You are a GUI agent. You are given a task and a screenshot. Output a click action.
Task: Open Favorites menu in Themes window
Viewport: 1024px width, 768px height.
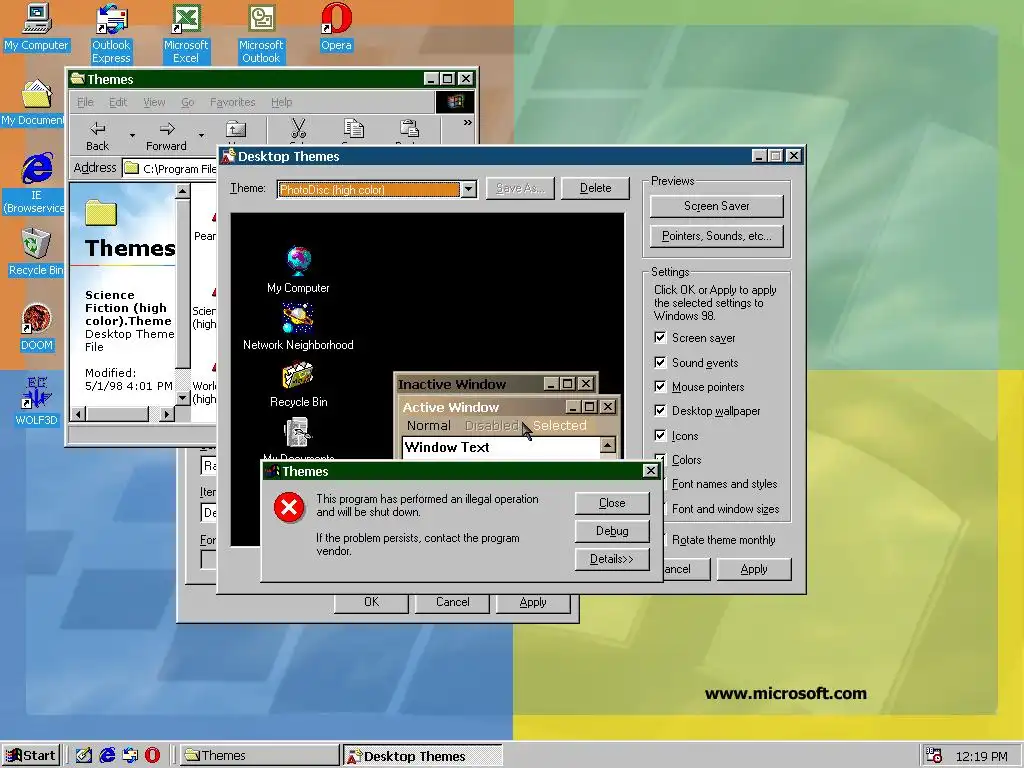(232, 102)
